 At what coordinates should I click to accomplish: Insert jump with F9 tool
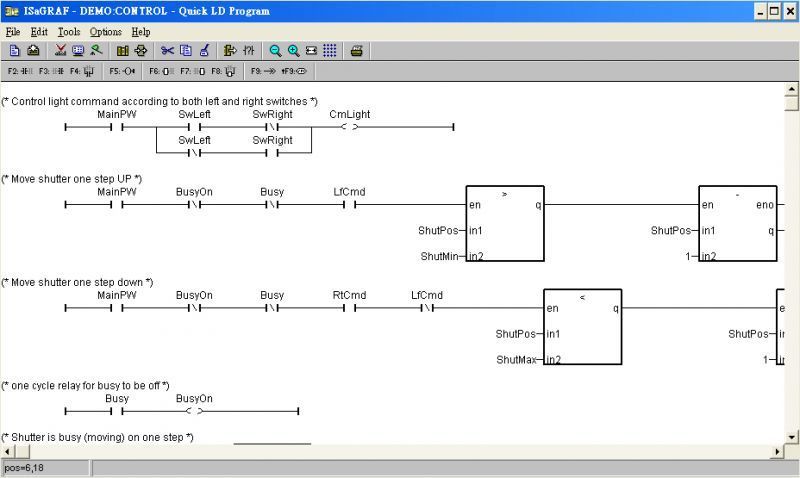click(263, 71)
